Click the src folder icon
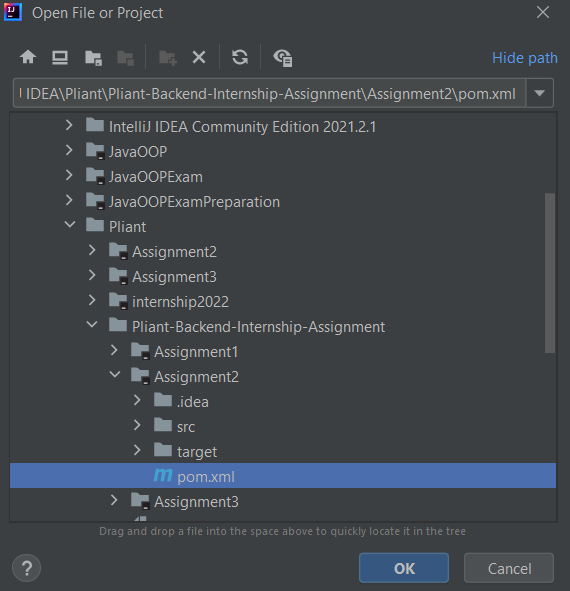The width and height of the screenshot is (570, 591). [x=163, y=425]
